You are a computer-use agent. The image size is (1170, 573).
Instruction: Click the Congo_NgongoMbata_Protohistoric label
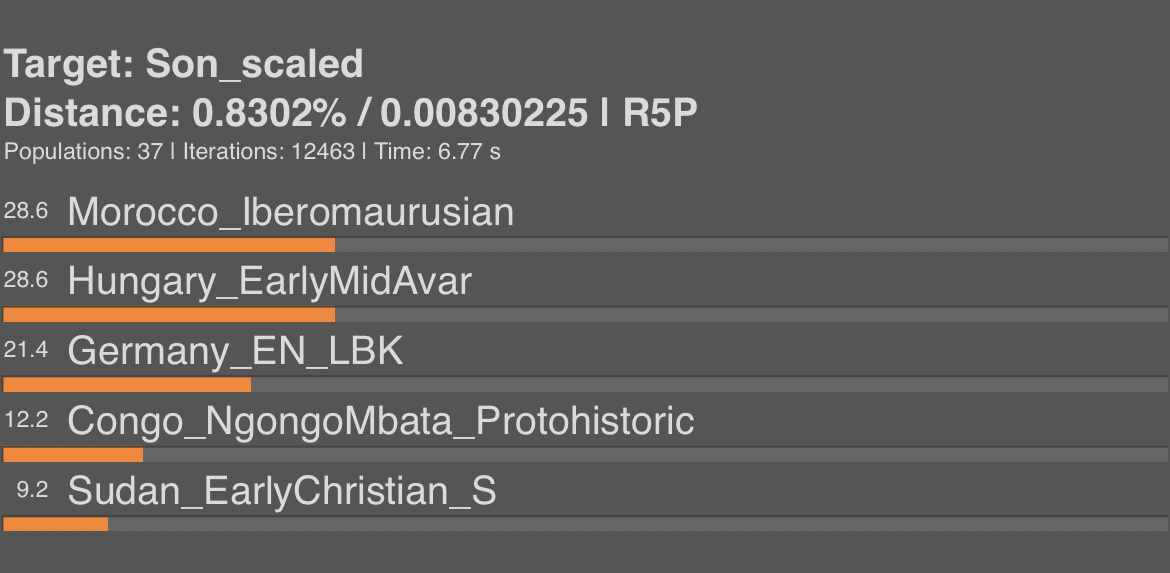381,422
